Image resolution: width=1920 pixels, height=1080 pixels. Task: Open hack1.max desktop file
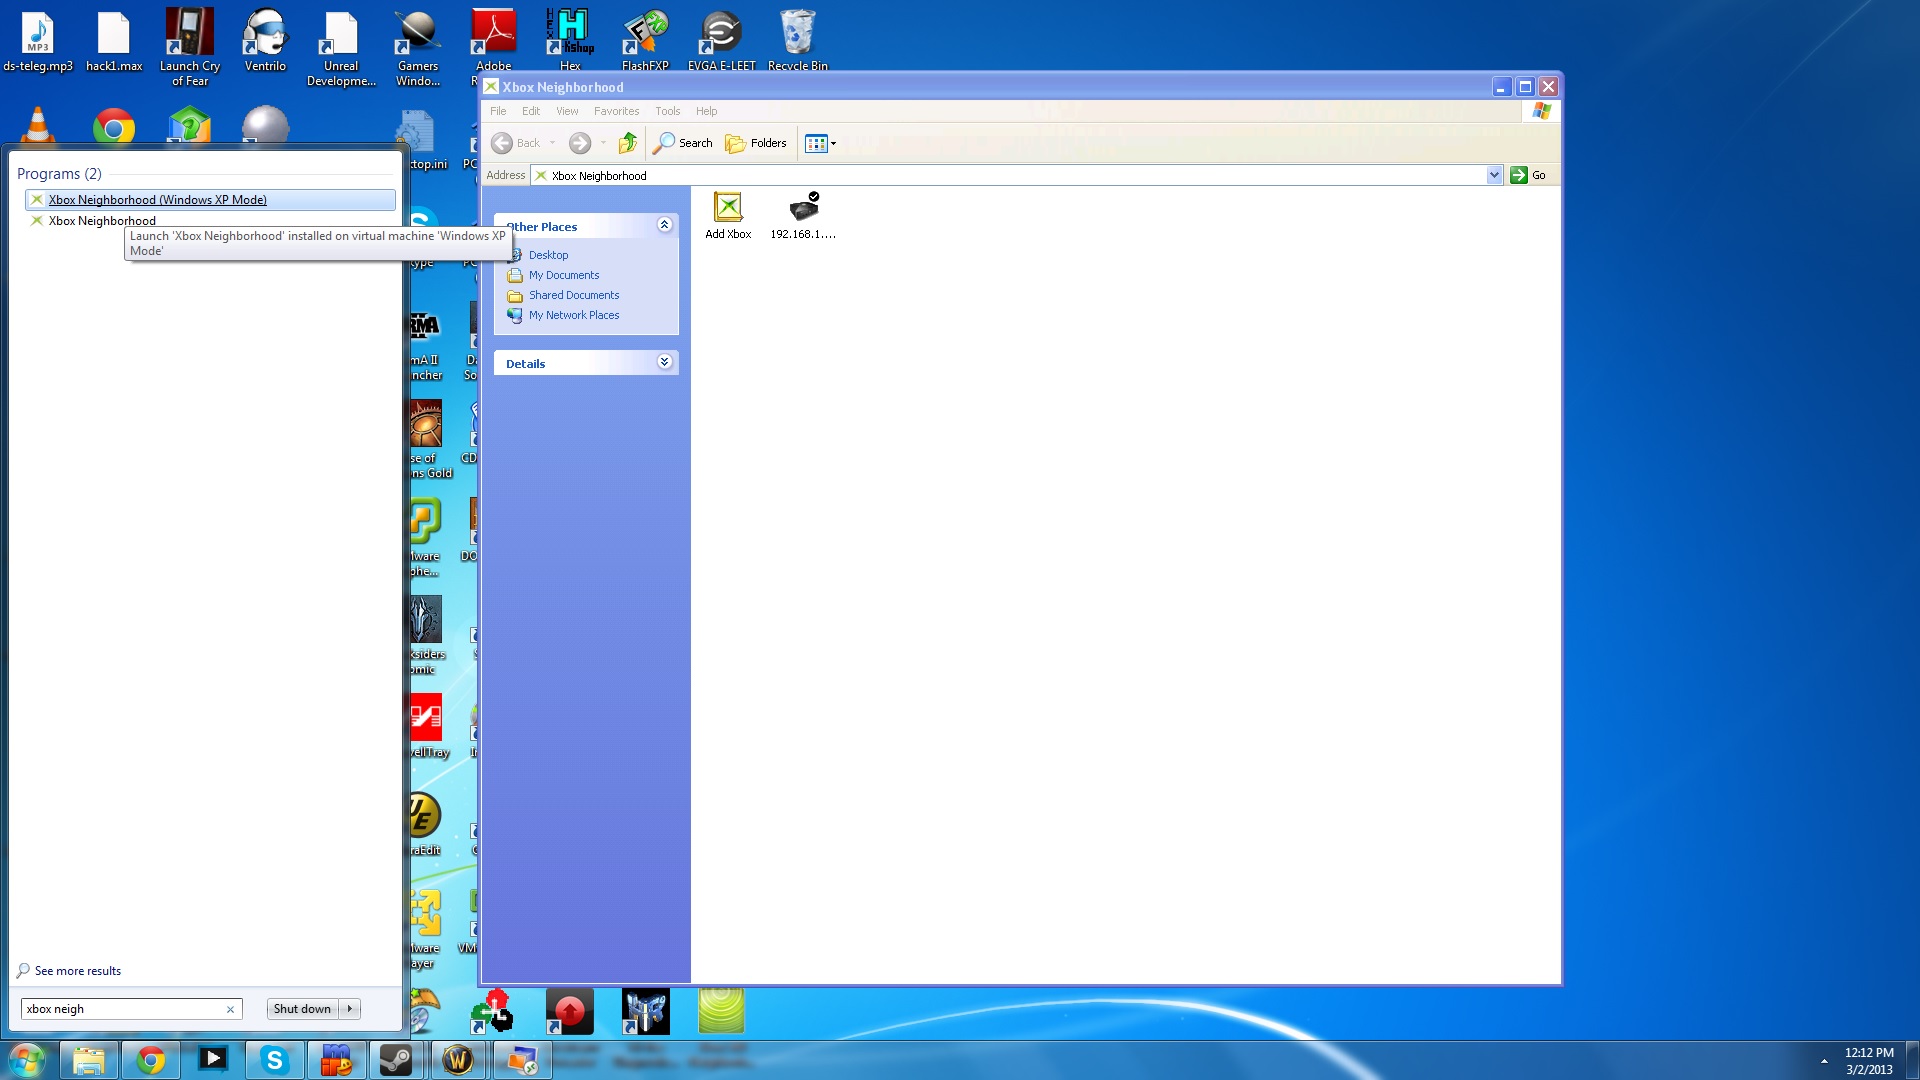point(114,40)
